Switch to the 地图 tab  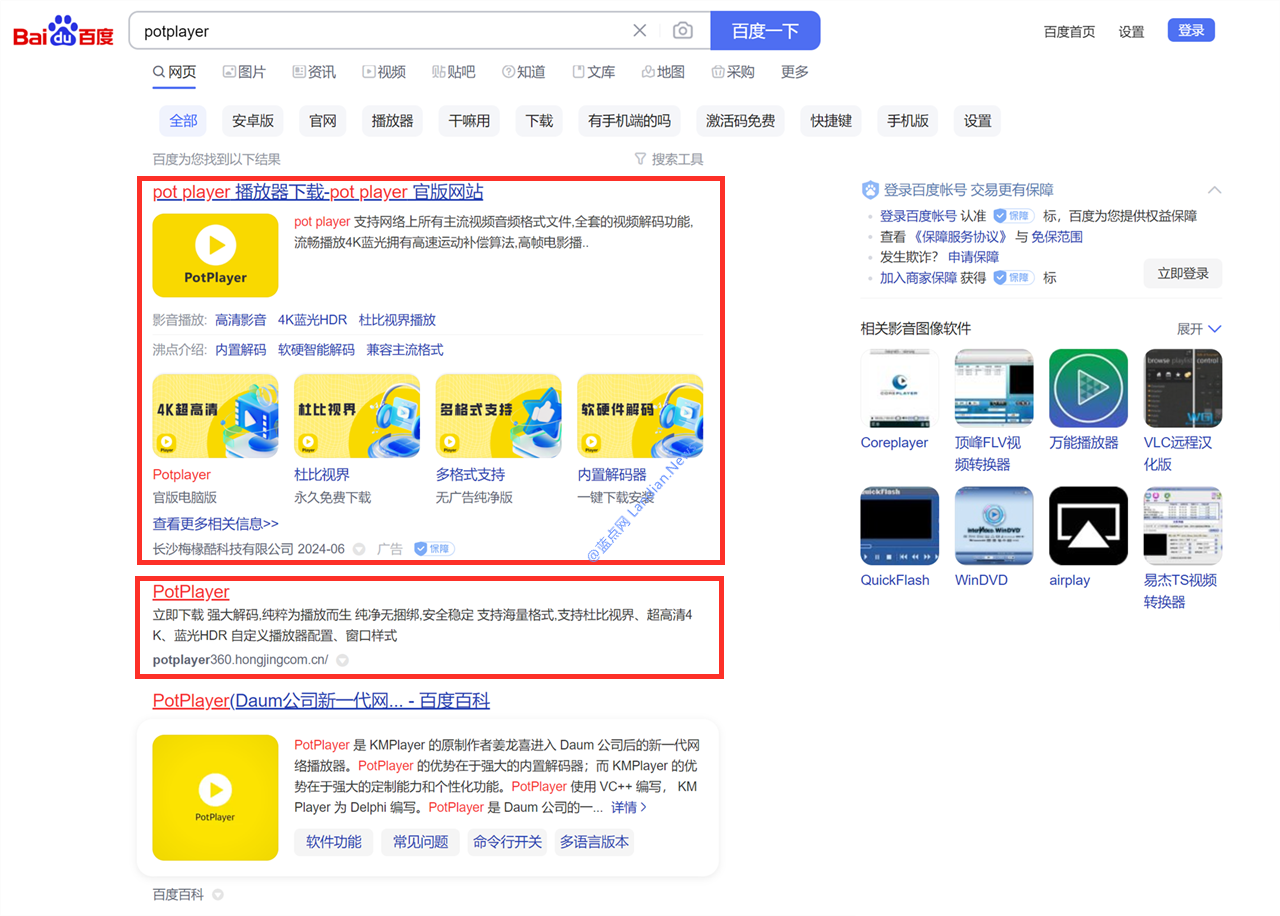pos(664,72)
